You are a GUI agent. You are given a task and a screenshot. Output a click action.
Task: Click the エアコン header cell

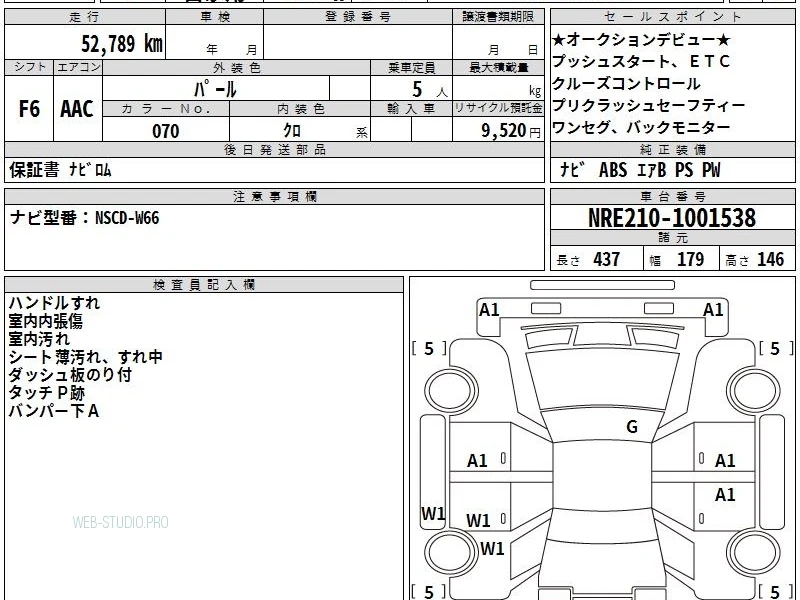click(x=78, y=67)
